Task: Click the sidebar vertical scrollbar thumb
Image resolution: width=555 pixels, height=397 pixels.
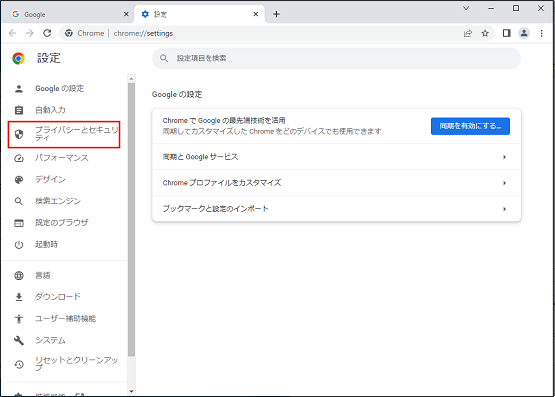Action: tap(131, 219)
